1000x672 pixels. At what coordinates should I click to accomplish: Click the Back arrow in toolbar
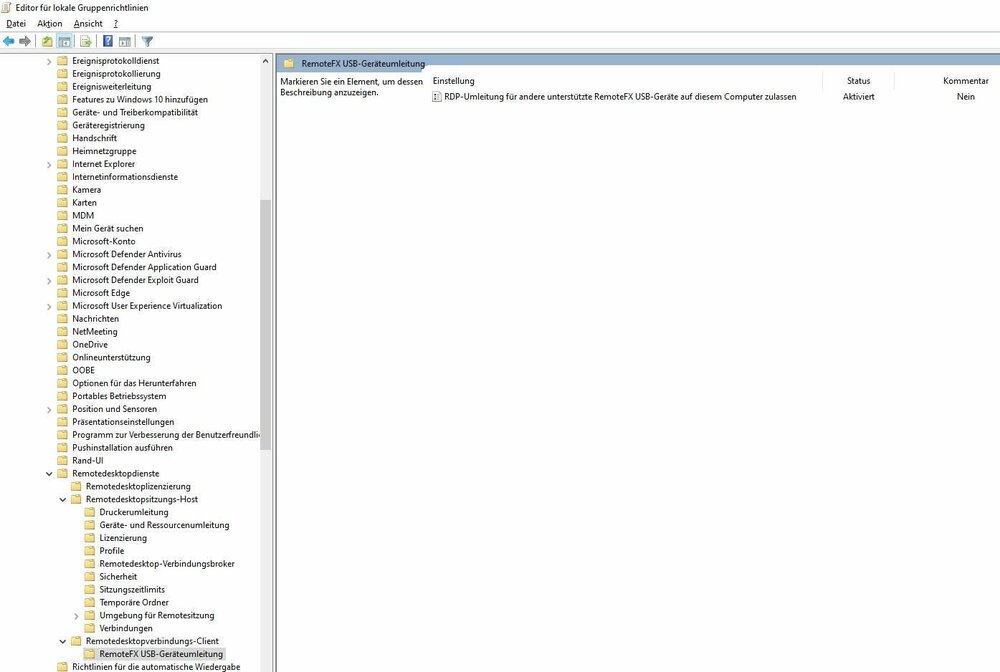click(9, 41)
